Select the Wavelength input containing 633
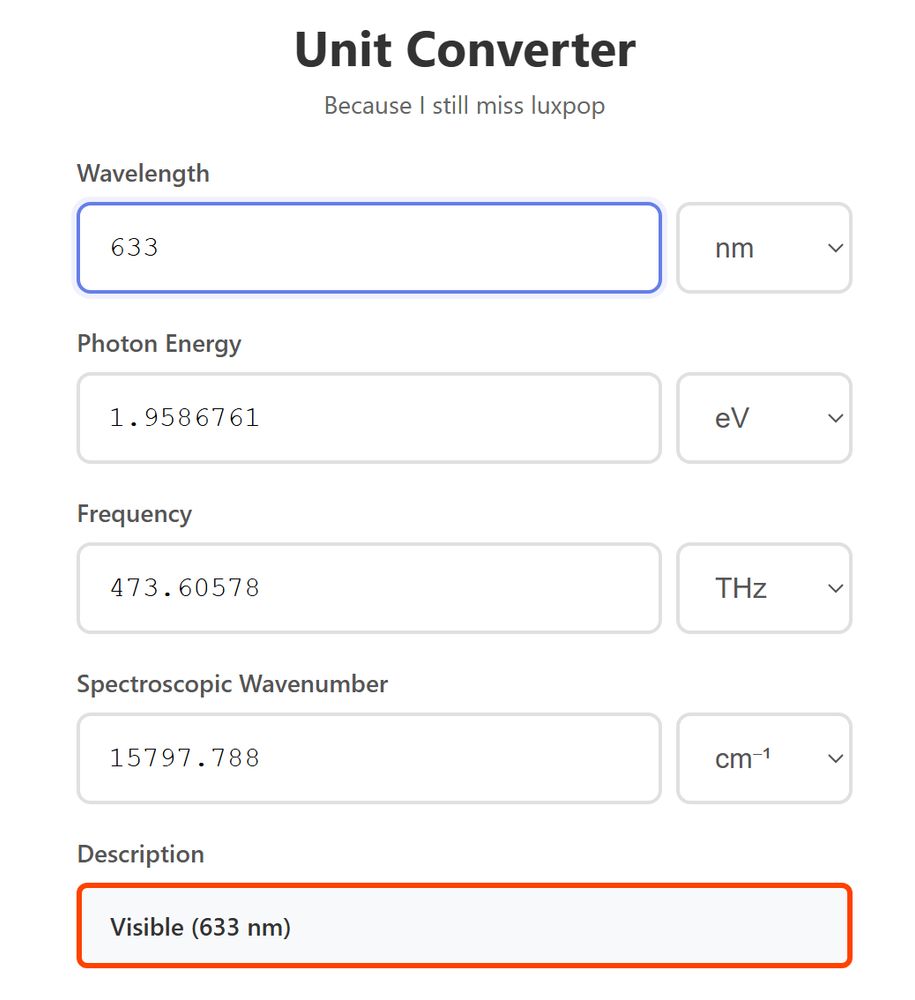The image size is (915, 1000). 368,247
